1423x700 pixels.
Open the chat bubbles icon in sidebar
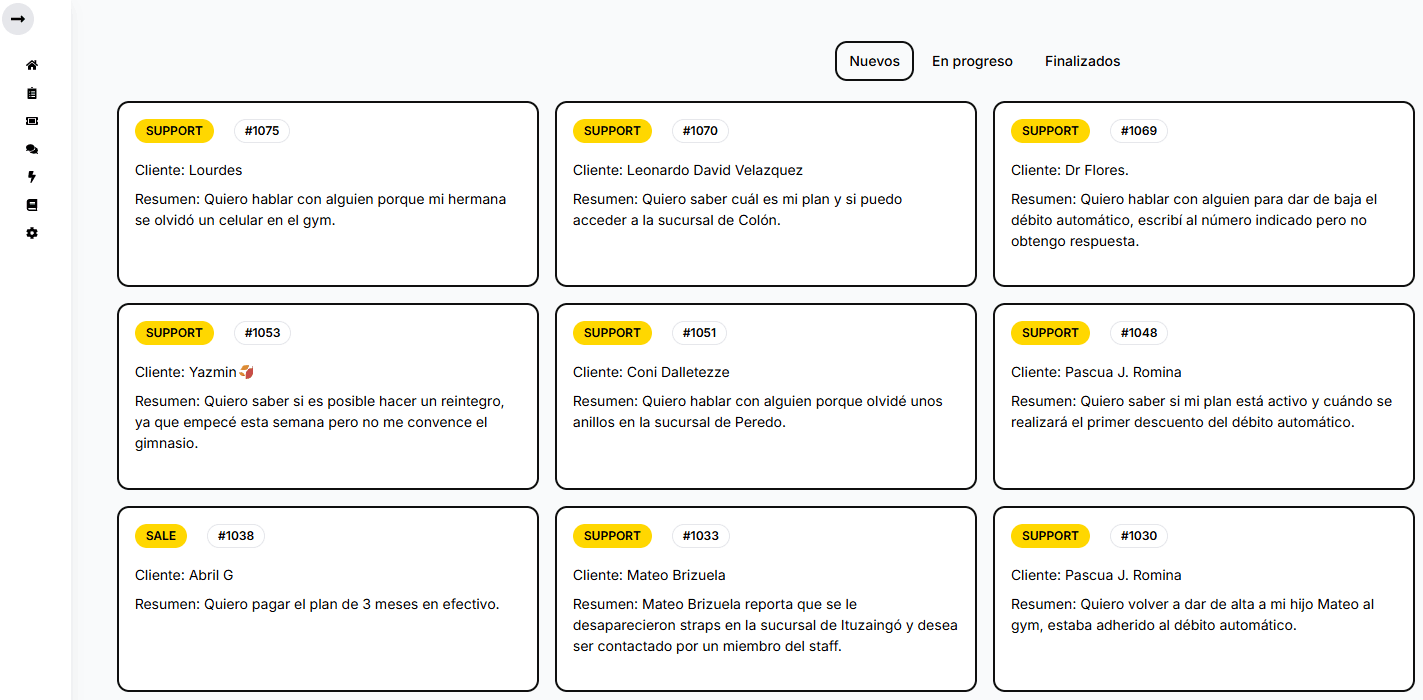pos(32,149)
